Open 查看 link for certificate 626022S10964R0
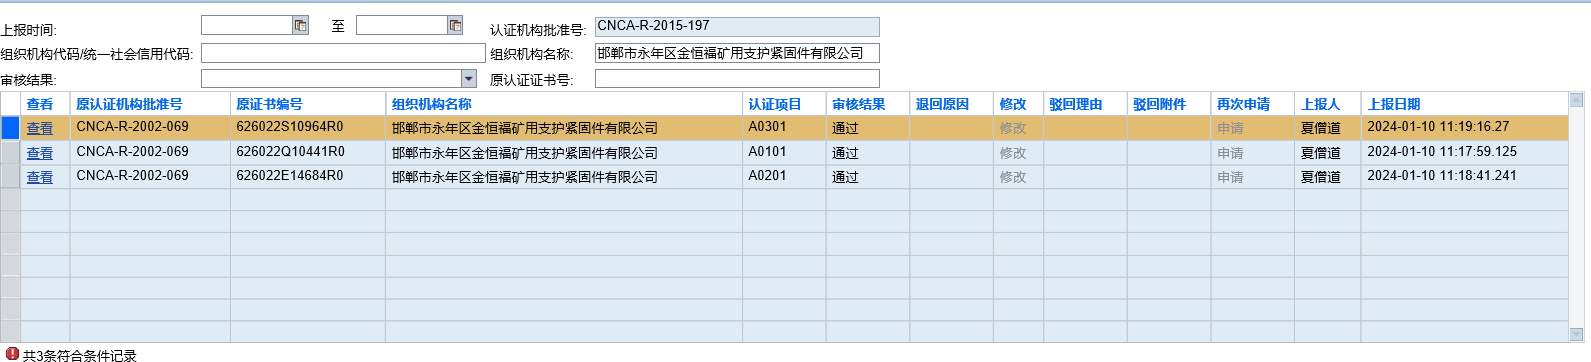 40,128
